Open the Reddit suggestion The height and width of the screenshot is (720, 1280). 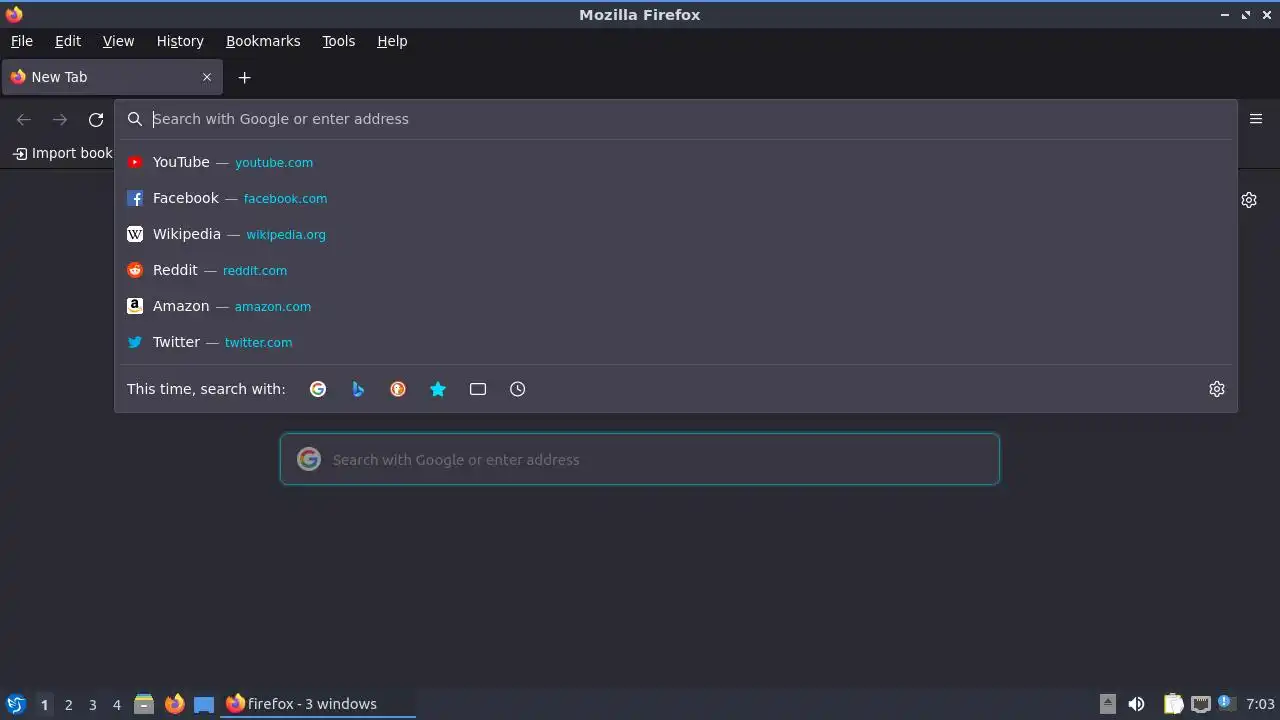[676, 270]
